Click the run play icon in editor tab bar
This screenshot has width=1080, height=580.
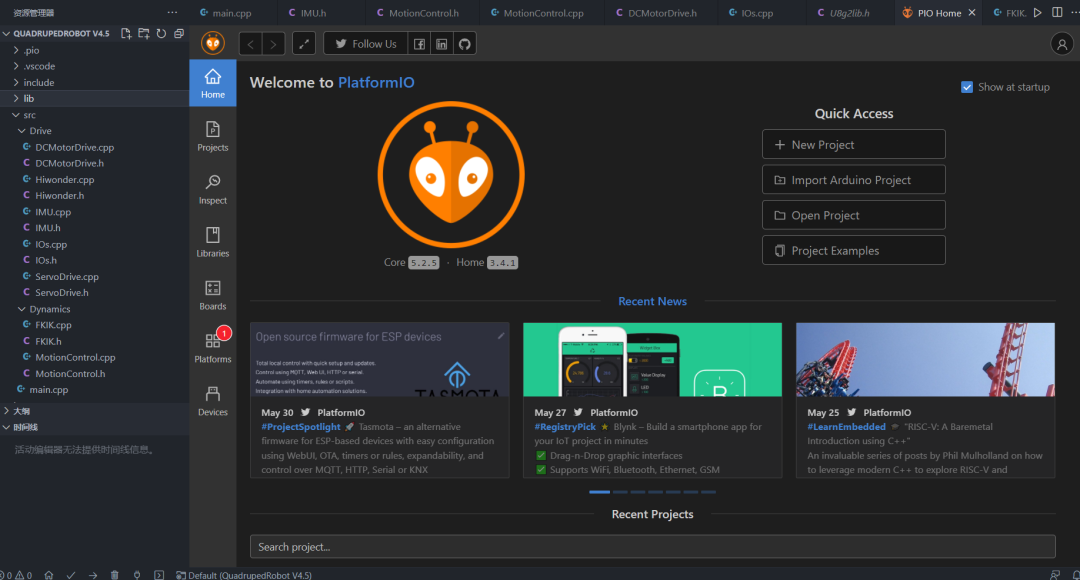click(x=1037, y=12)
